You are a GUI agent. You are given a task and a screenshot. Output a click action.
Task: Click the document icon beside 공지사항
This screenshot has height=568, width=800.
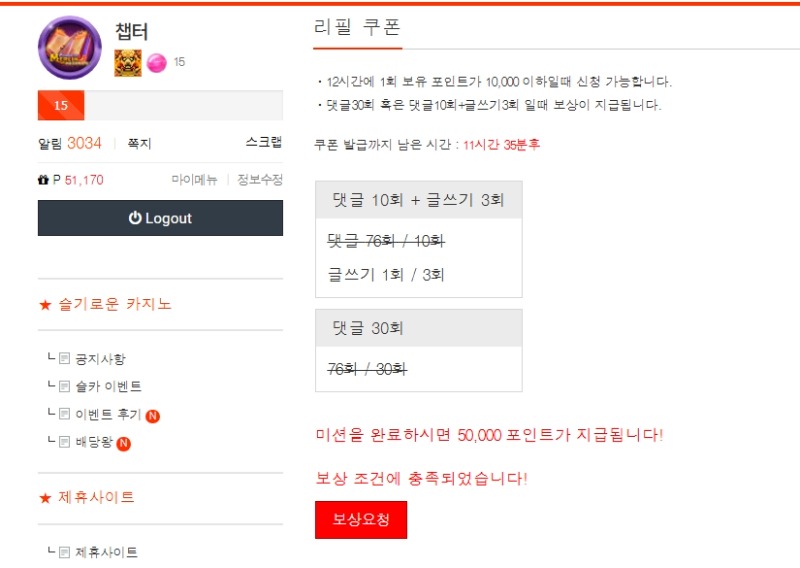[64, 358]
